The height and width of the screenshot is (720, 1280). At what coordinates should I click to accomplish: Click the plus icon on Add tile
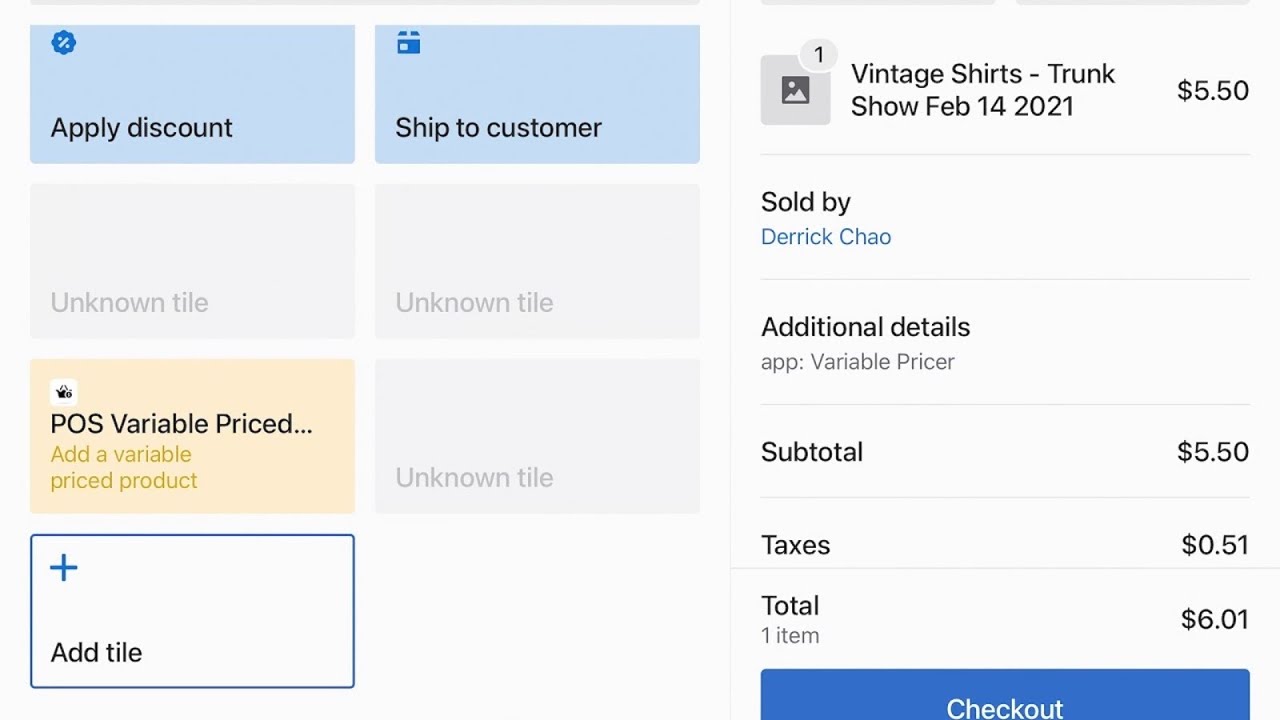pyautogui.click(x=64, y=568)
